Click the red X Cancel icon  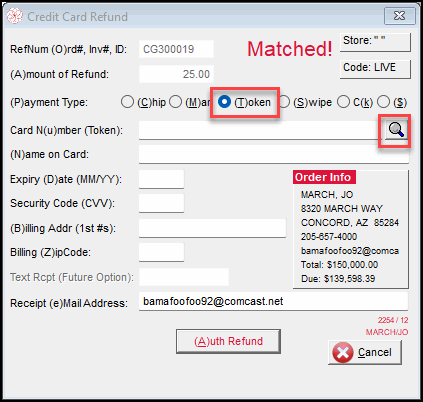click(342, 352)
